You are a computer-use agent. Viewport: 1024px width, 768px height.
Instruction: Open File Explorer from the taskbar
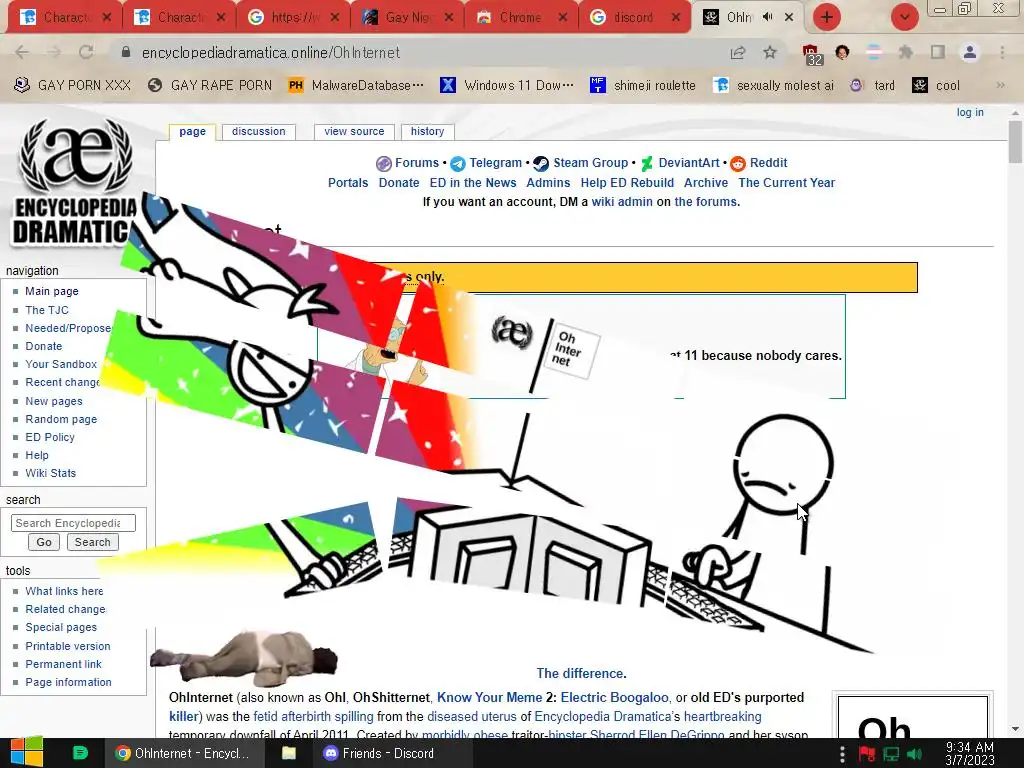[x=289, y=753]
